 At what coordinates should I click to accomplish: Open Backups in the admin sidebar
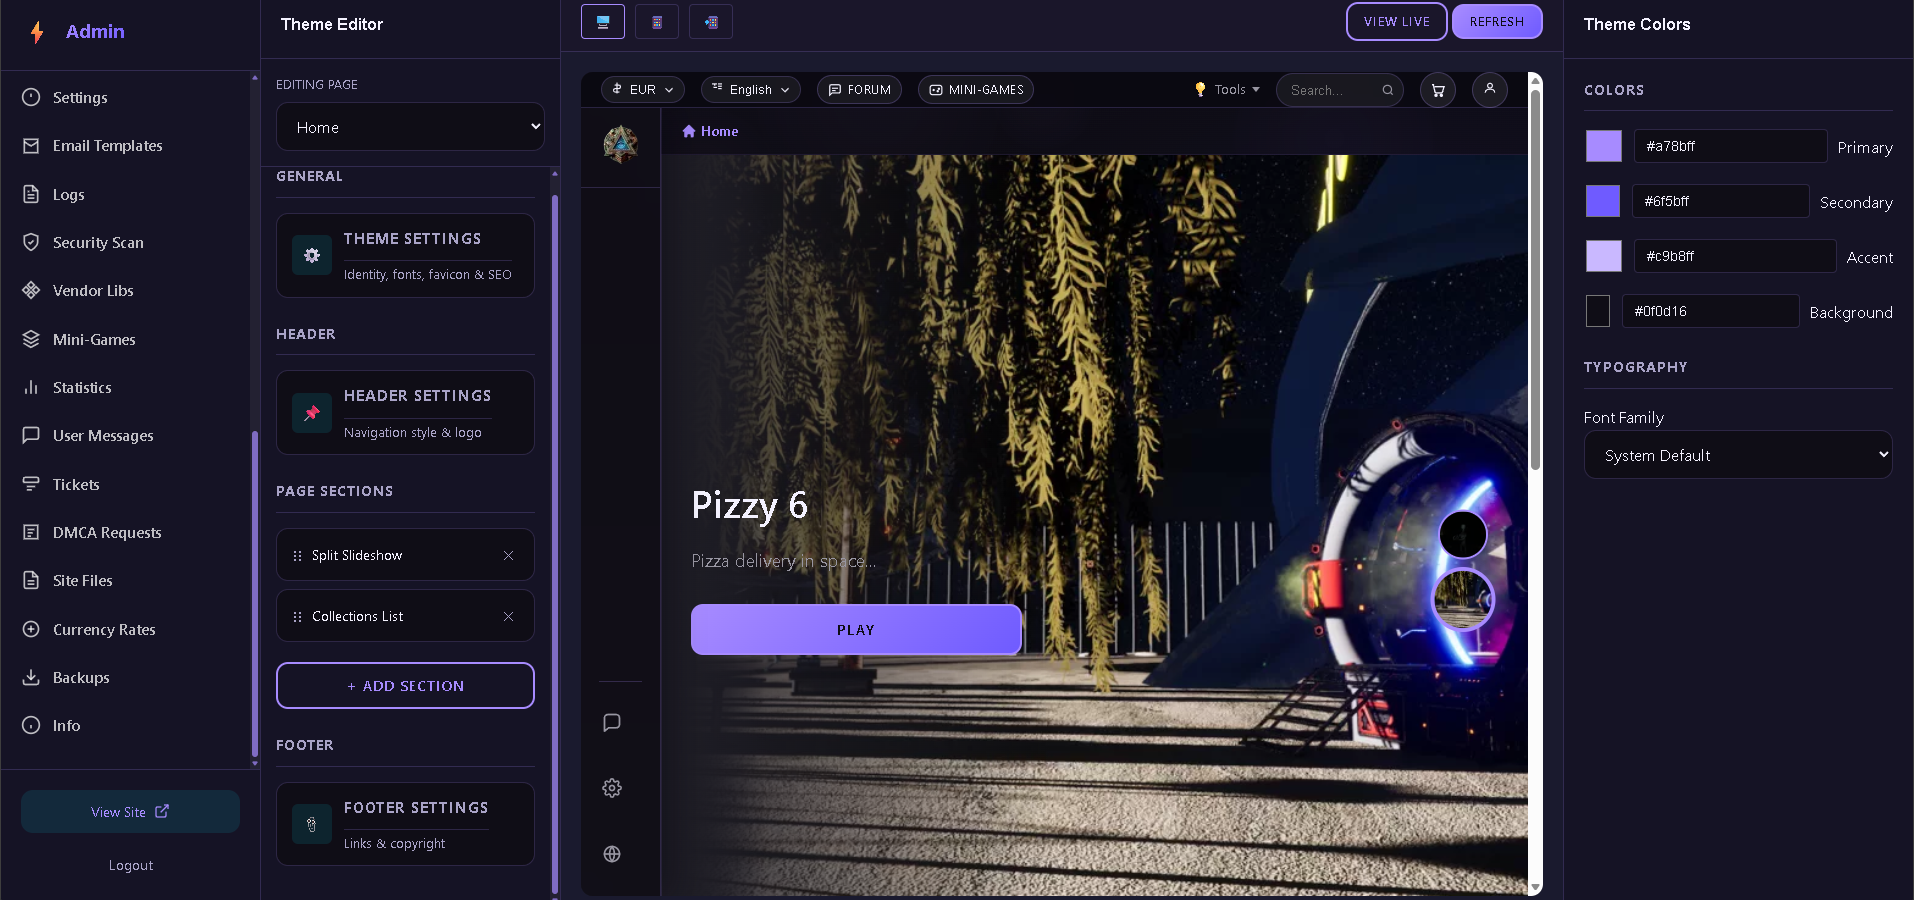(81, 677)
